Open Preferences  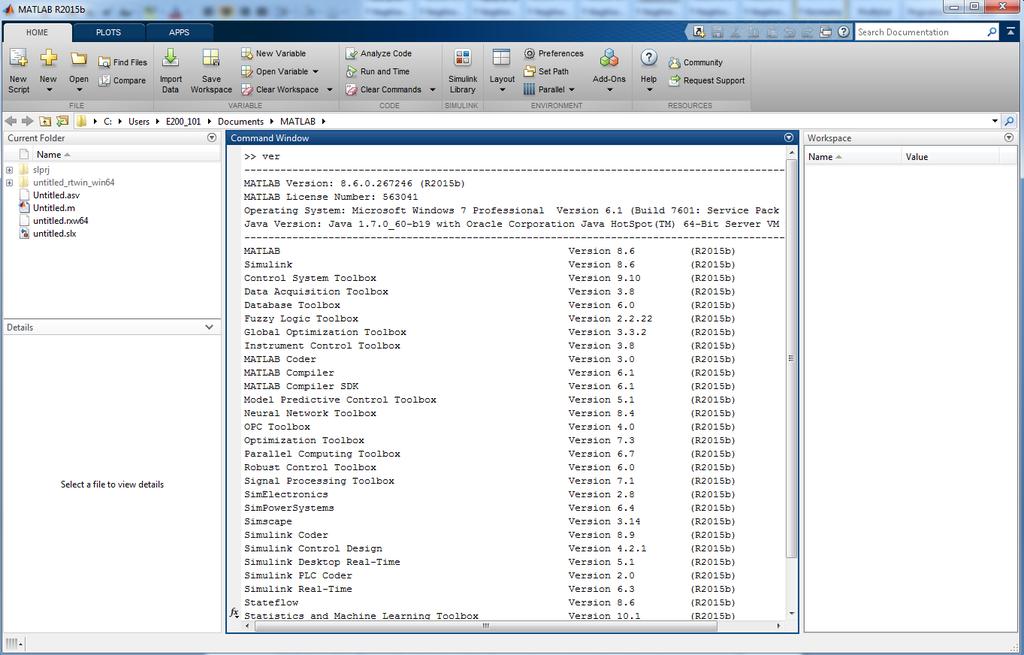(x=554, y=54)
